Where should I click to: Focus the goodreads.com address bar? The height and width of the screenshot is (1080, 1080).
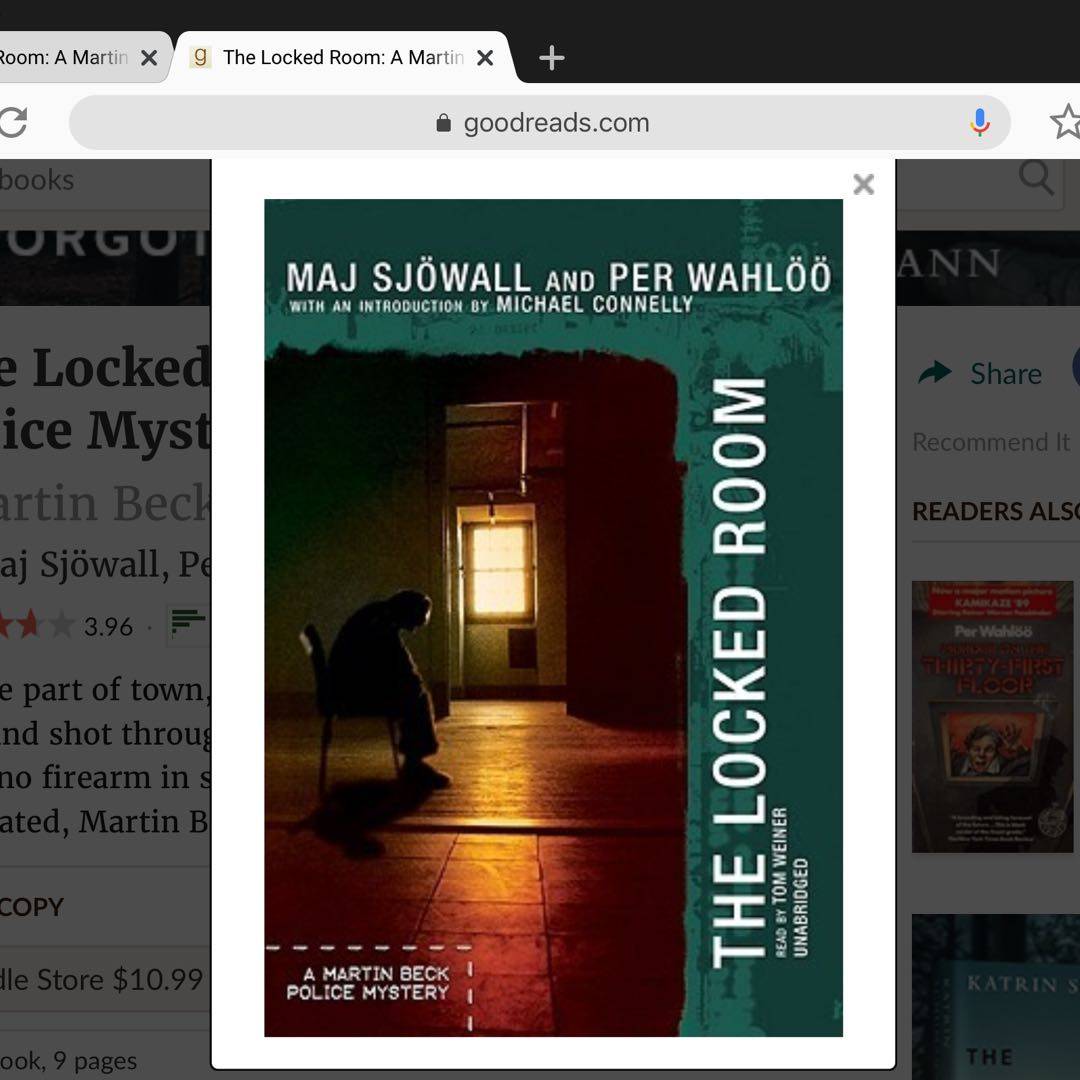tap(555, 123)
